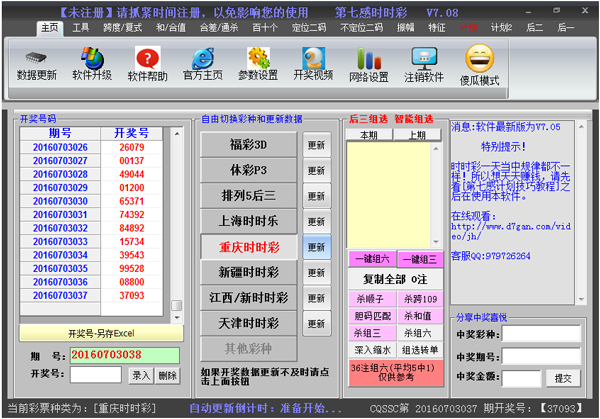The image size is (600, 419).
Task: Click the scroll-down arrow of 开奖号码 list
Action: pyautogui.click(x=177, y=318)
